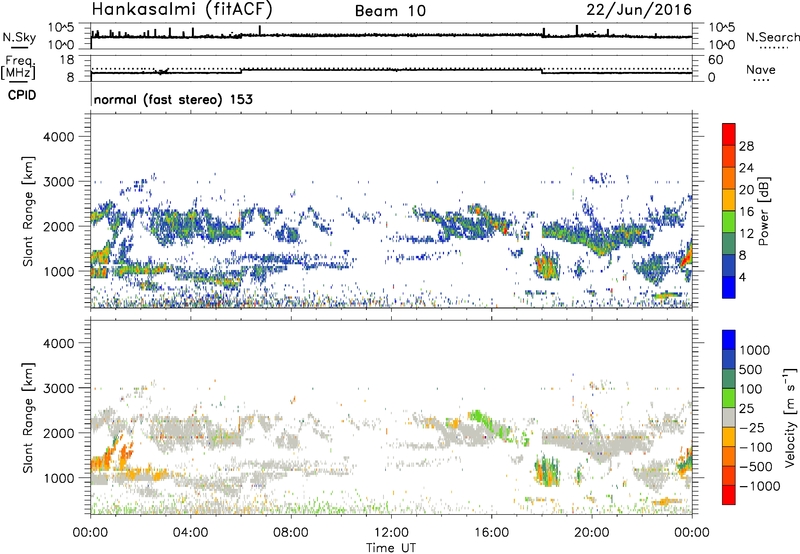Click the '16:00' time tick label
Screen dimensions: 800x554
(x=491, y=533)
